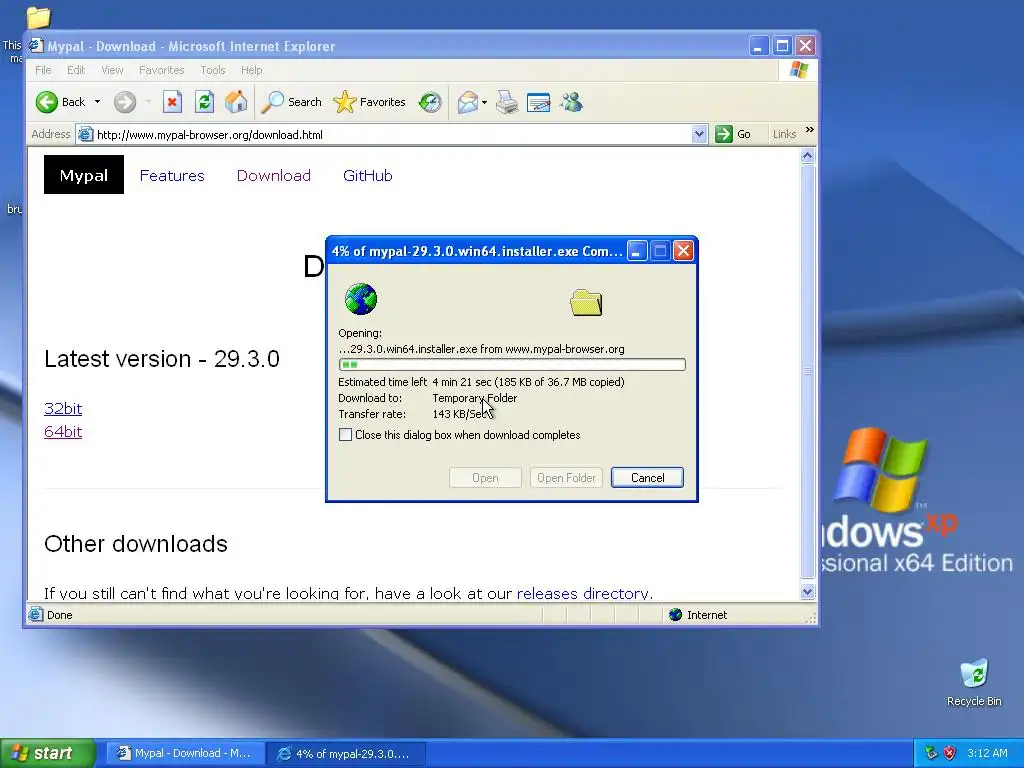Open the Help menu

tap(251, 70)
